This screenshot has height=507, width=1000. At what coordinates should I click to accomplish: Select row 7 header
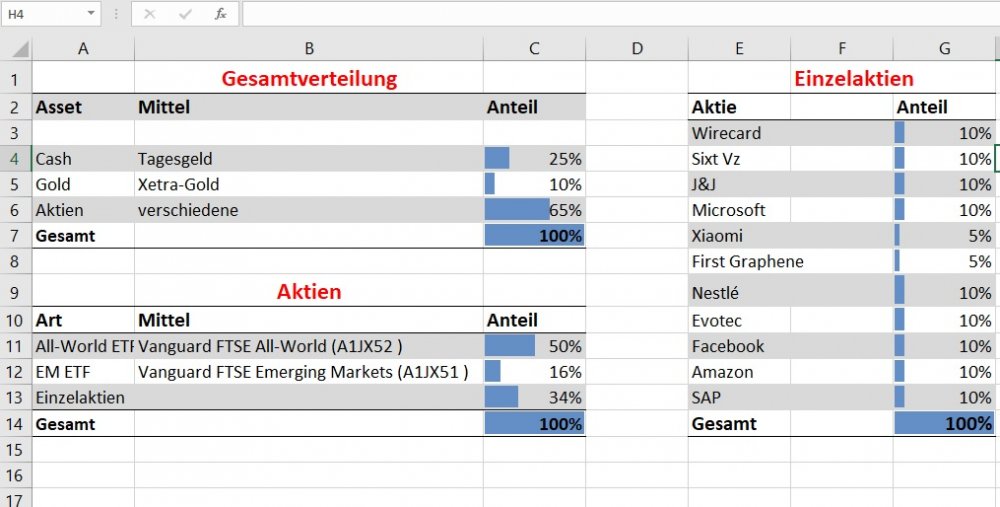click(x=16, y=236)
